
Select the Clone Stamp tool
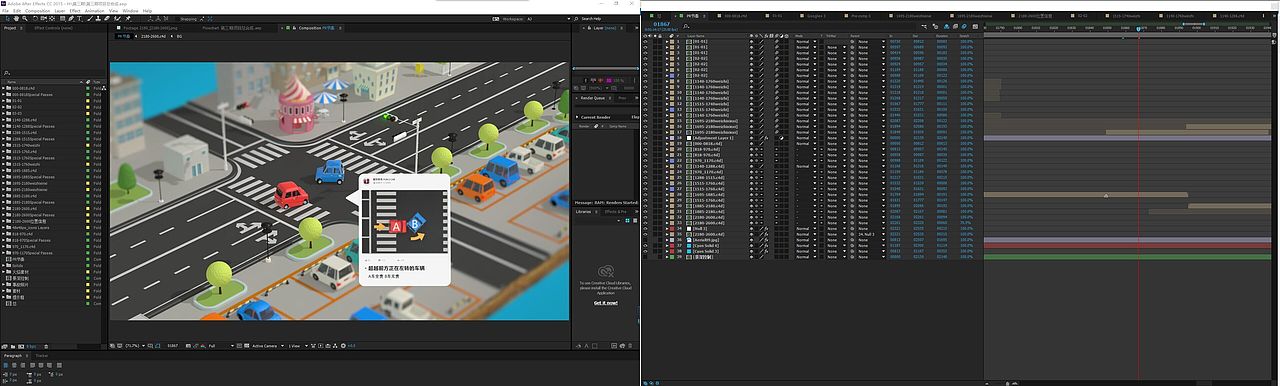point(98,18)
